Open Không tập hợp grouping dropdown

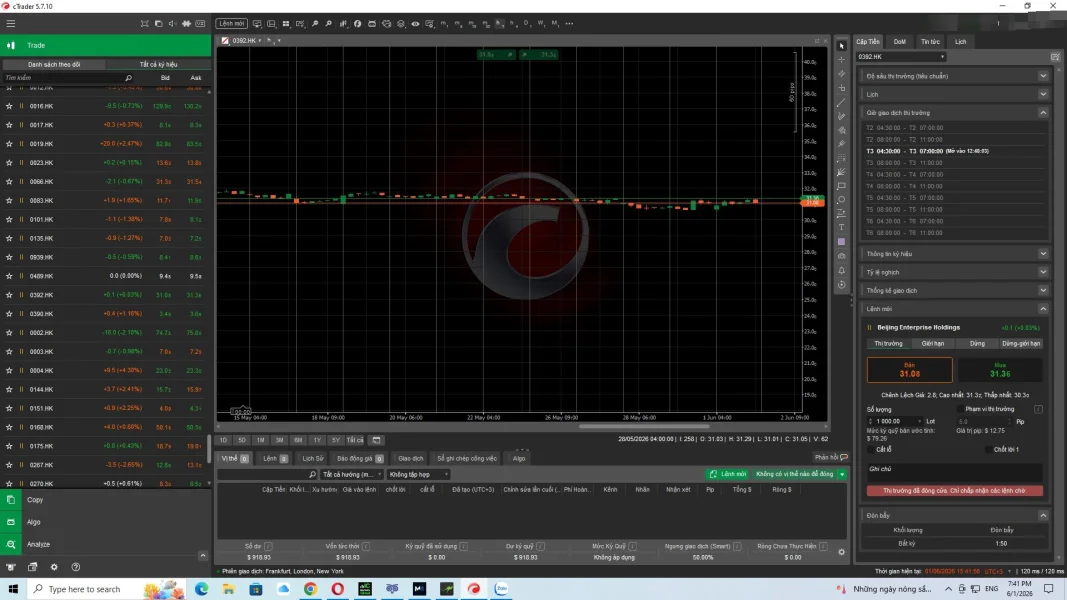pos(418,474)
